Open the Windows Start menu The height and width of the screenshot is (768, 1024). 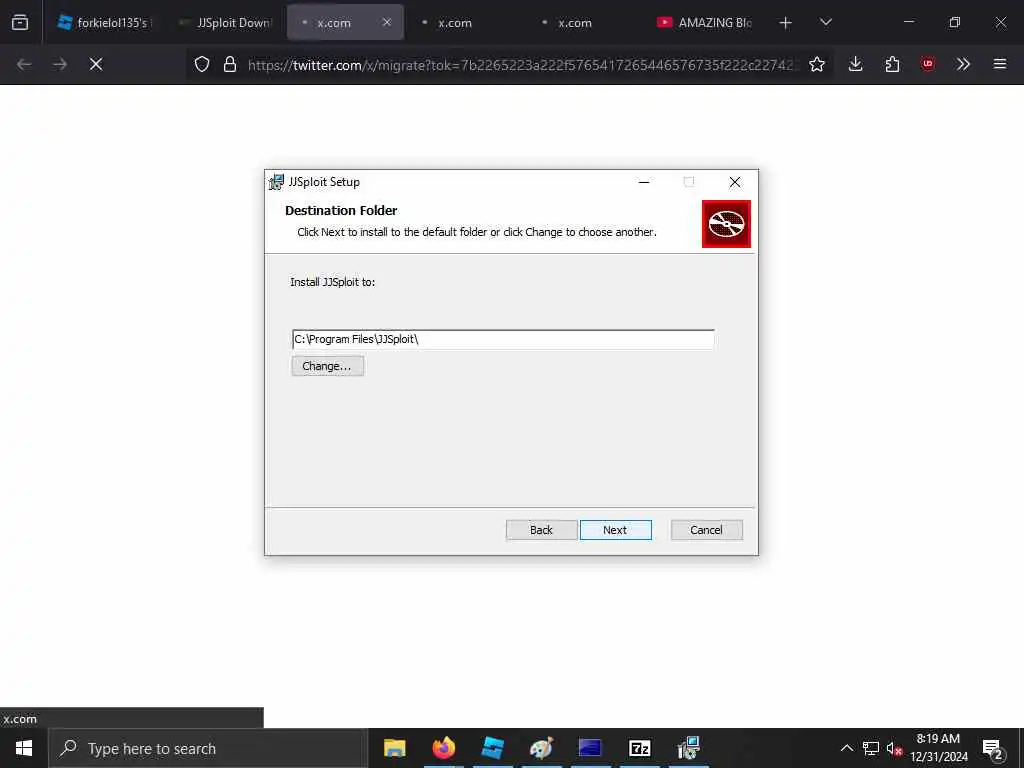pyautogui.click(x=24, y=748)
